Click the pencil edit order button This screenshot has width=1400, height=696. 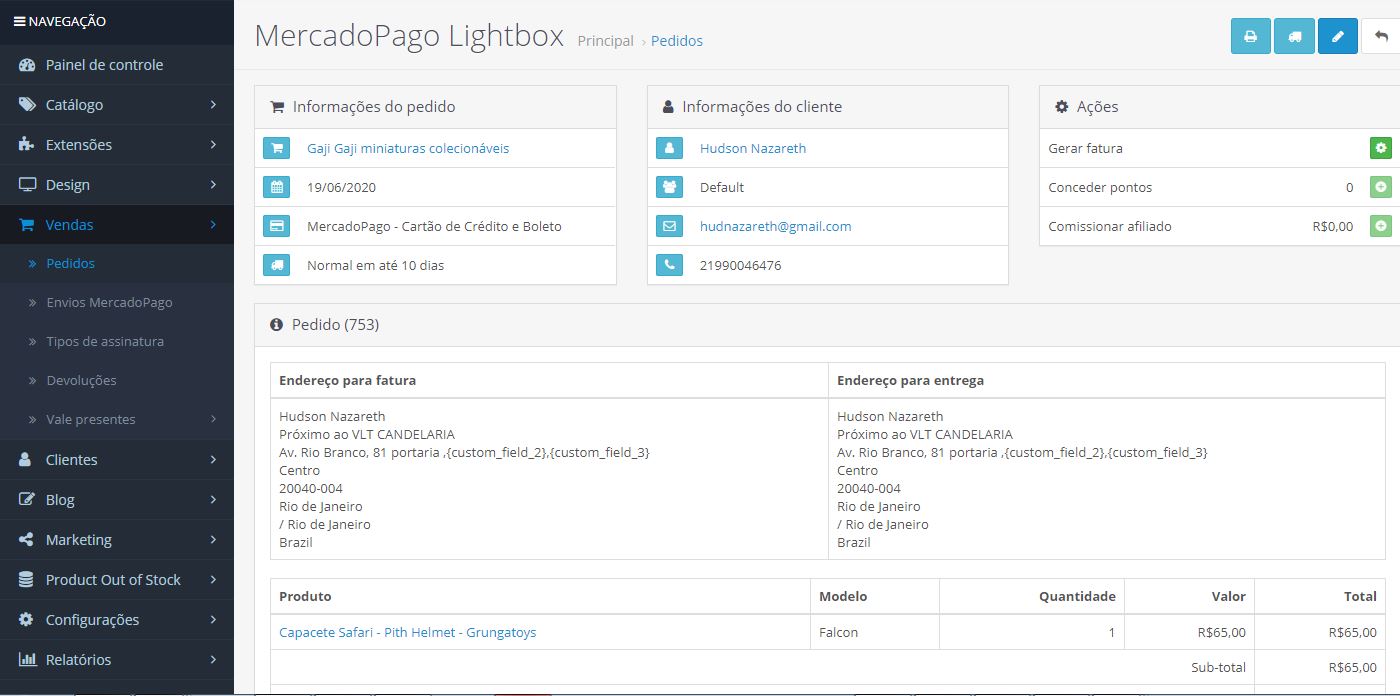tap(1338, 36)
